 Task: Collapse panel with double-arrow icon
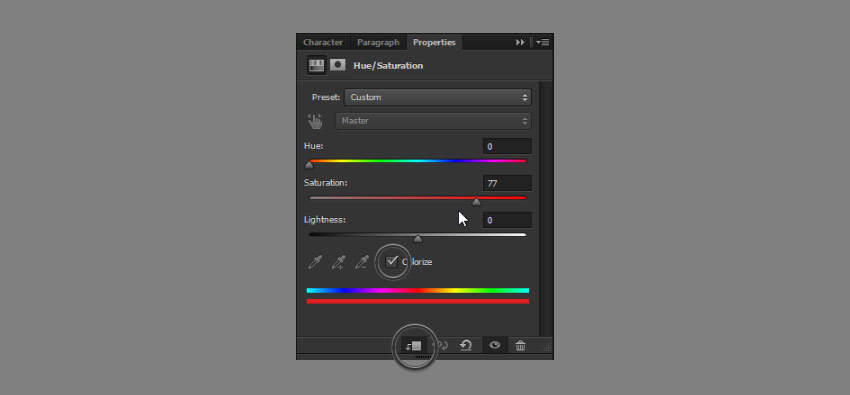coord(520,42)
